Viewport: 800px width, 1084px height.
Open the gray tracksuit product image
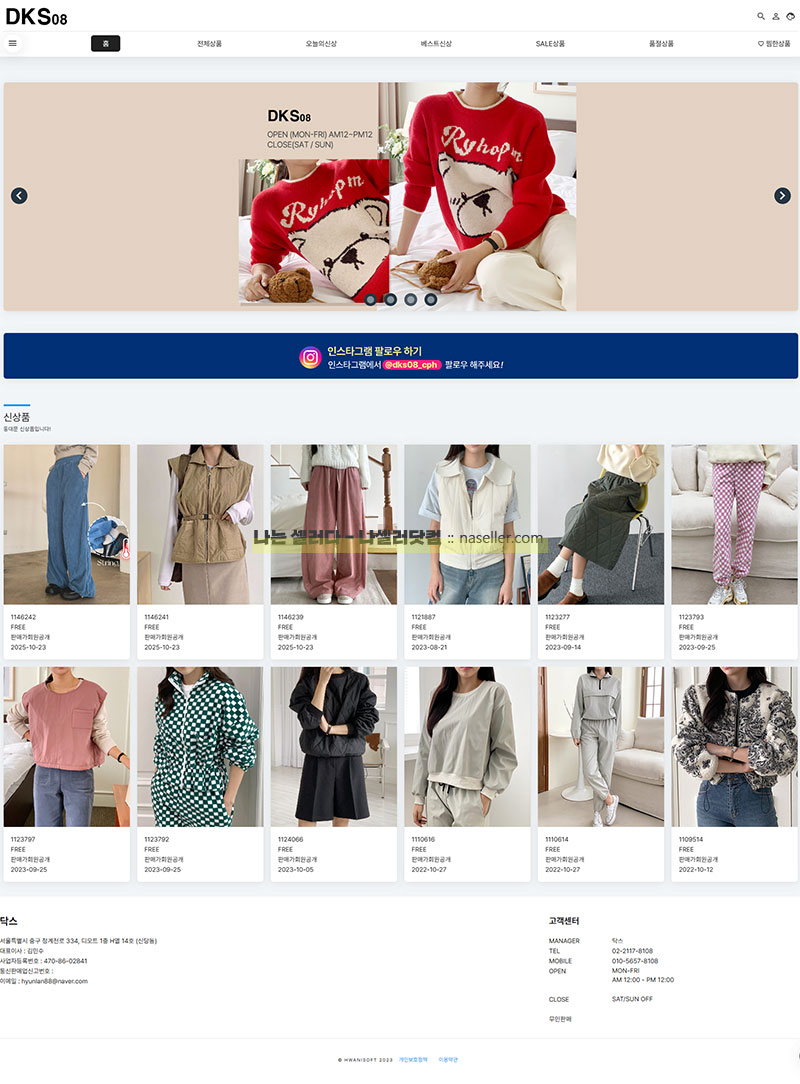point(601,747)
